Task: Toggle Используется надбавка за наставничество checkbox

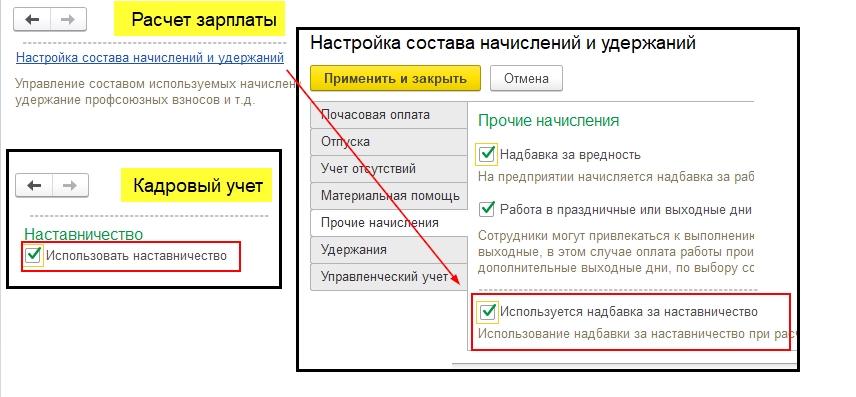Action: pos(487,312)
